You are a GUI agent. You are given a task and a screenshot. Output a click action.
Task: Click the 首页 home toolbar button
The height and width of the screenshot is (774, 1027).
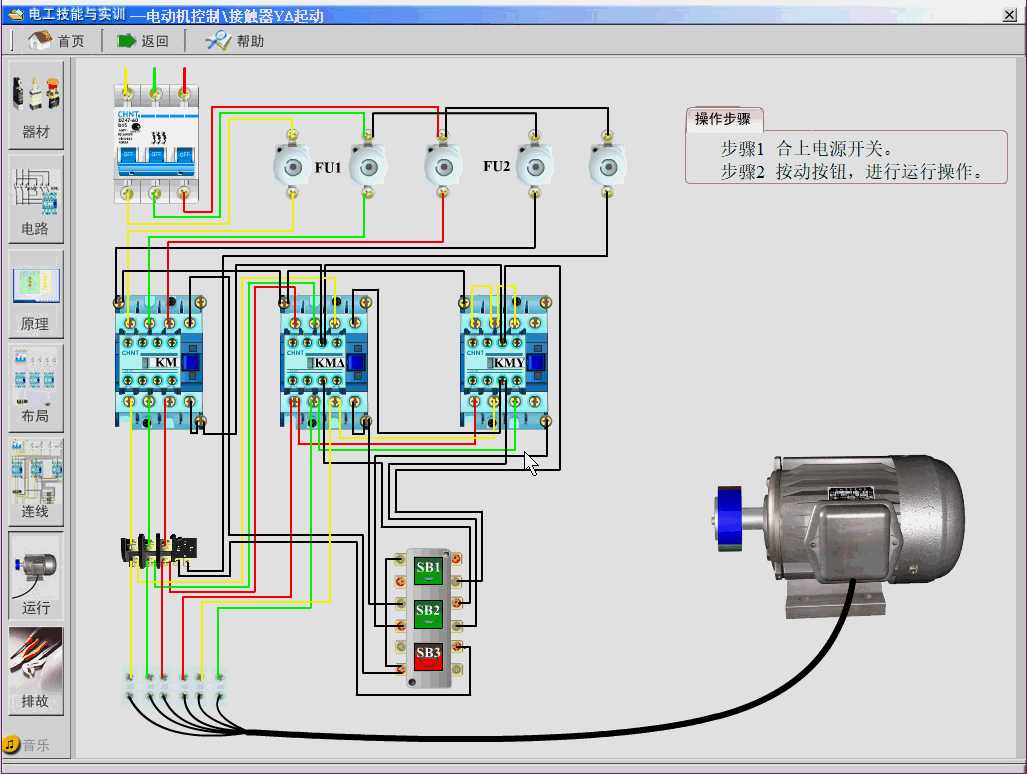[56, 41]
